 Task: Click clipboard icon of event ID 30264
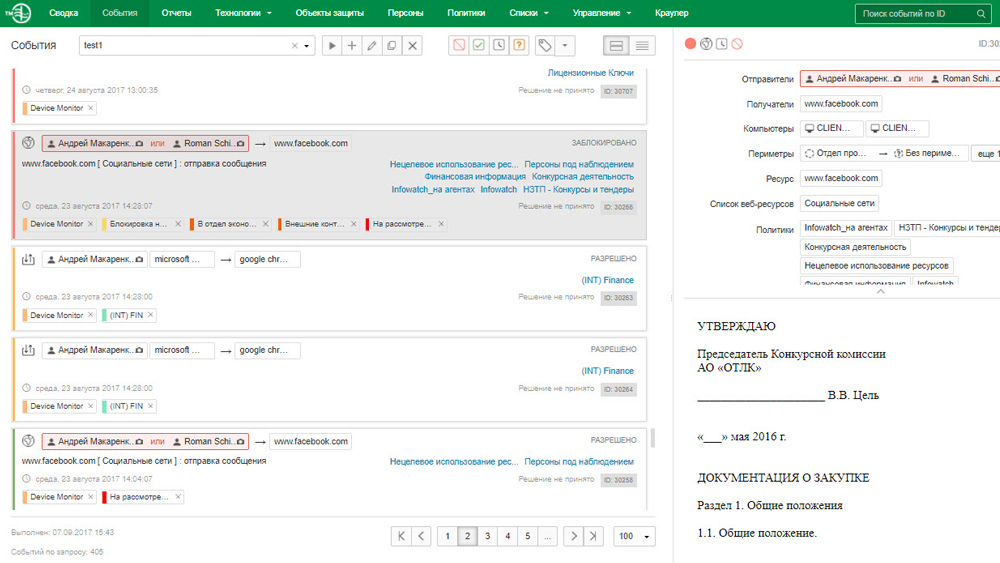click(x=28, y=349)
